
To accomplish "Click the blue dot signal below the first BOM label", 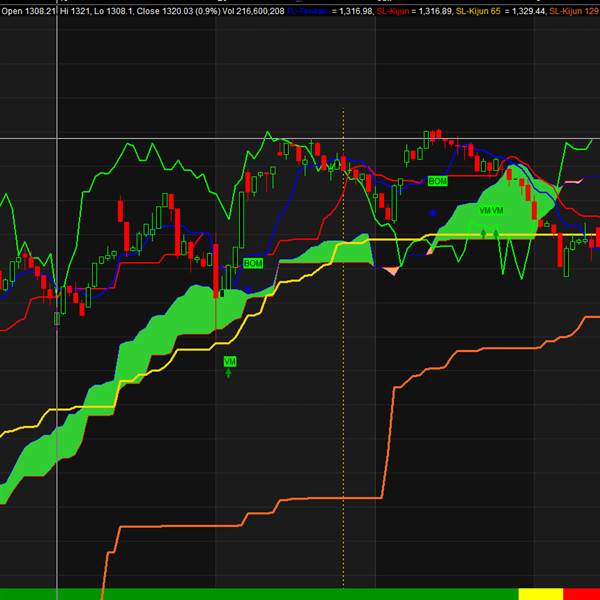I will point(248,289).
